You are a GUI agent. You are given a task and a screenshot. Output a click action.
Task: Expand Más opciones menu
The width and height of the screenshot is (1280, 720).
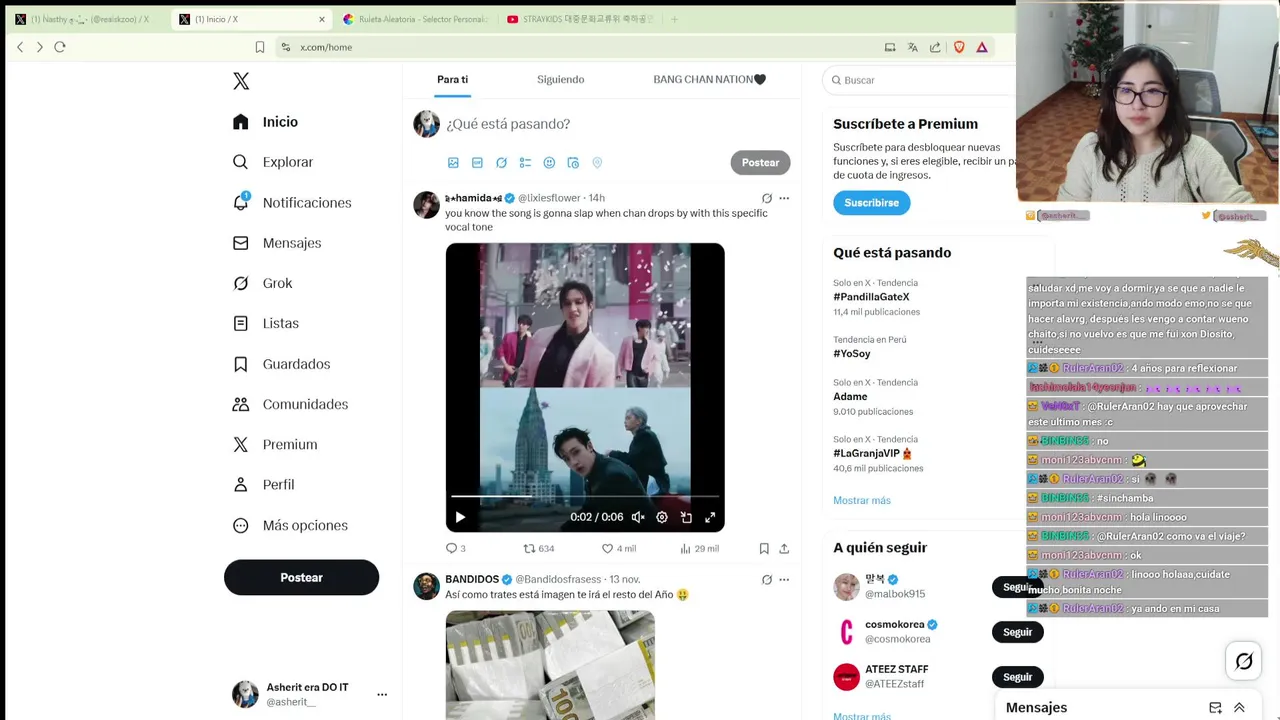[x=290, y=525]
